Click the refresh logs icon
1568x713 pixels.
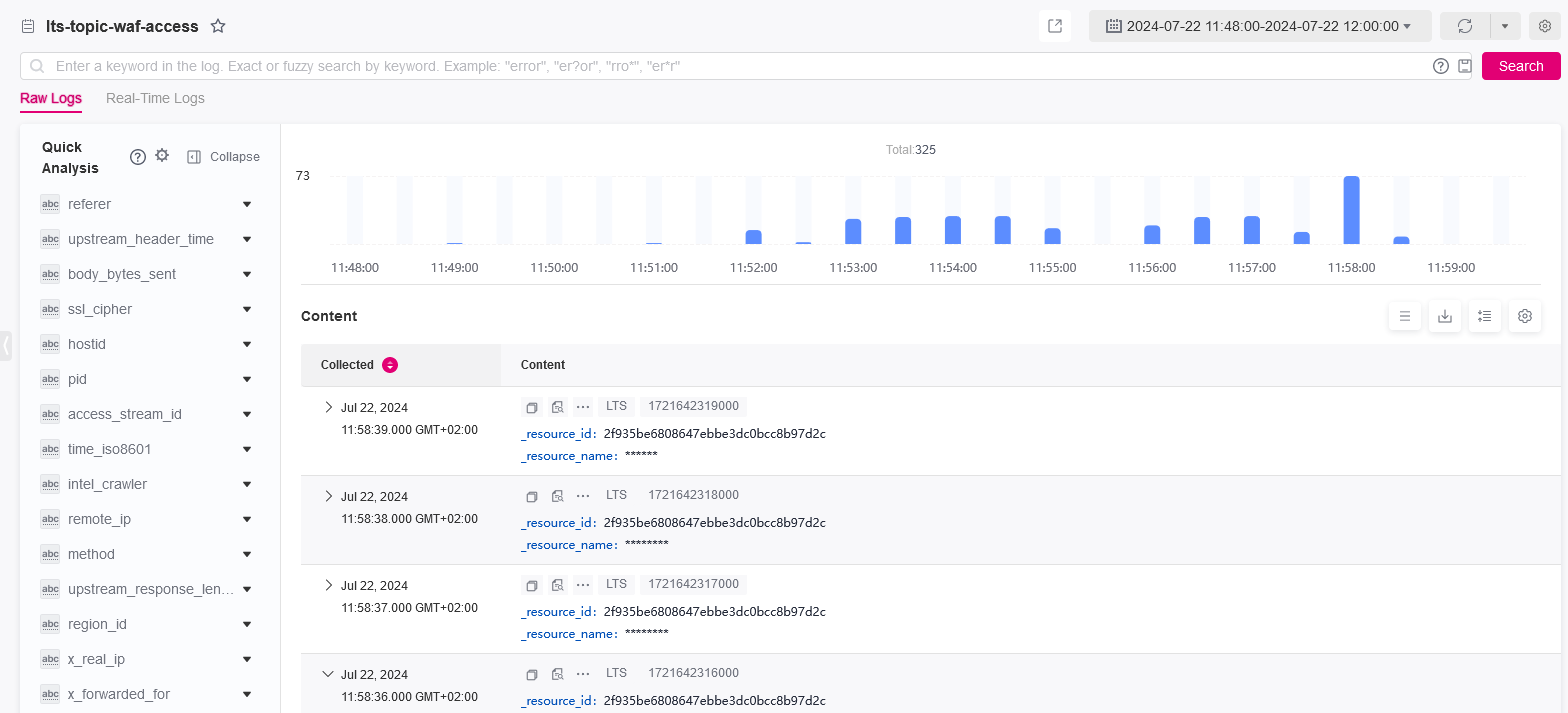point(1464,26)
